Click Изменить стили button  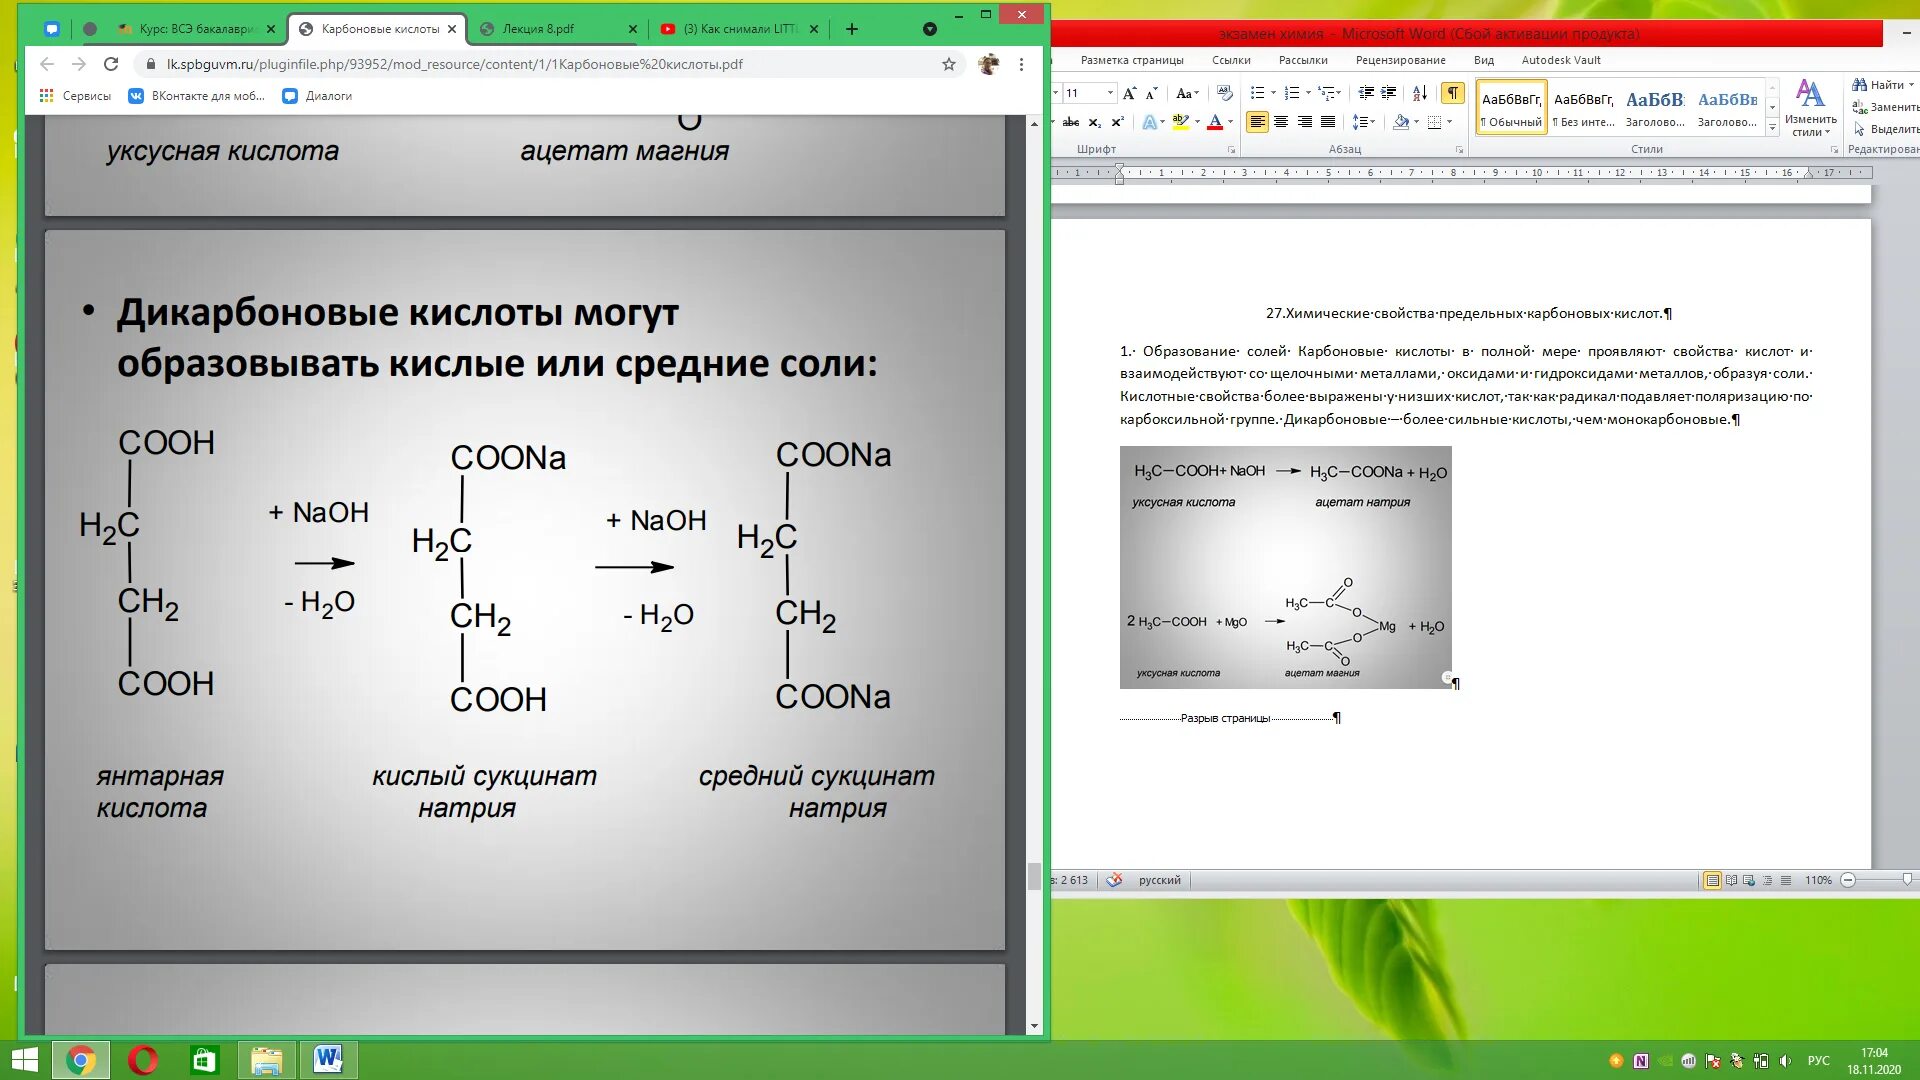tap(1810, 108)
